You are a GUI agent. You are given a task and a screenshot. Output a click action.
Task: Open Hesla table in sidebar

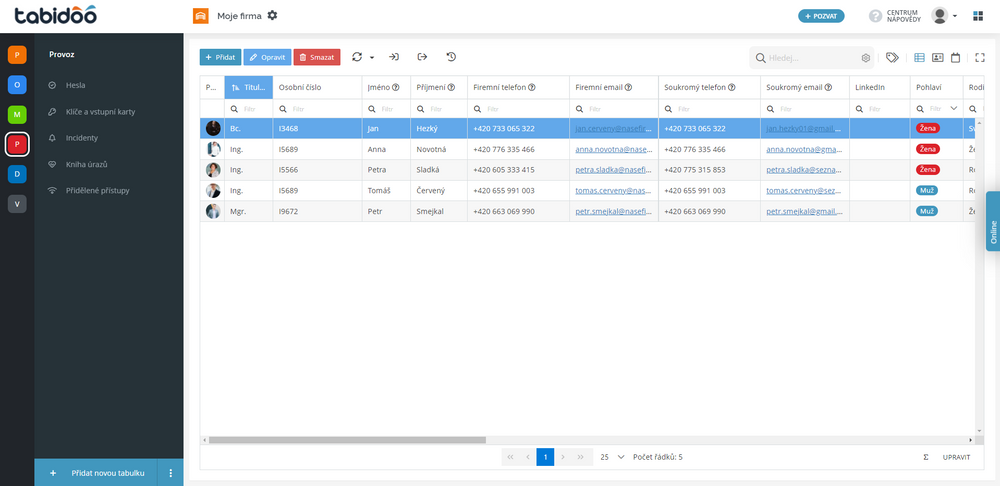[x=75, y=85]
